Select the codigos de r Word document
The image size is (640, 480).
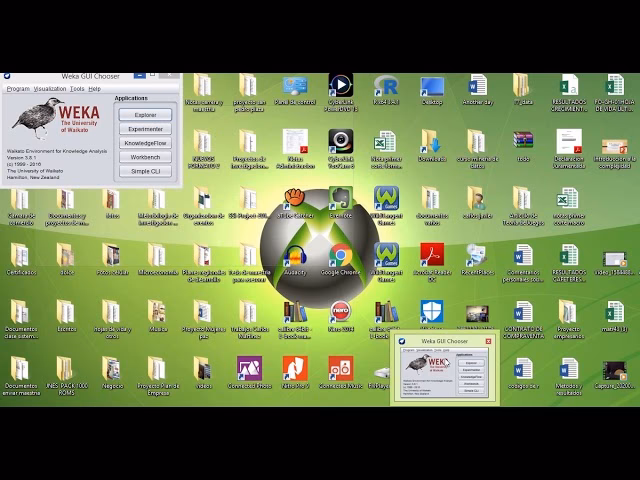point(523,373)
